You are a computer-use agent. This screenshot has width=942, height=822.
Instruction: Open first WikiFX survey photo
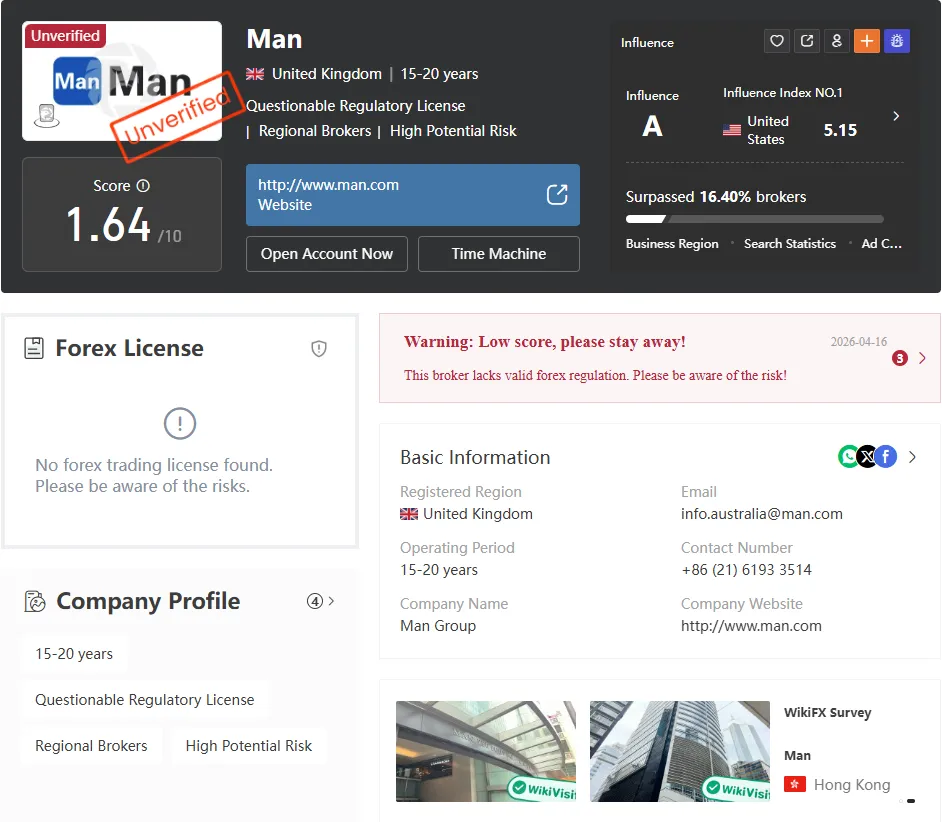(x=485, y=751)
